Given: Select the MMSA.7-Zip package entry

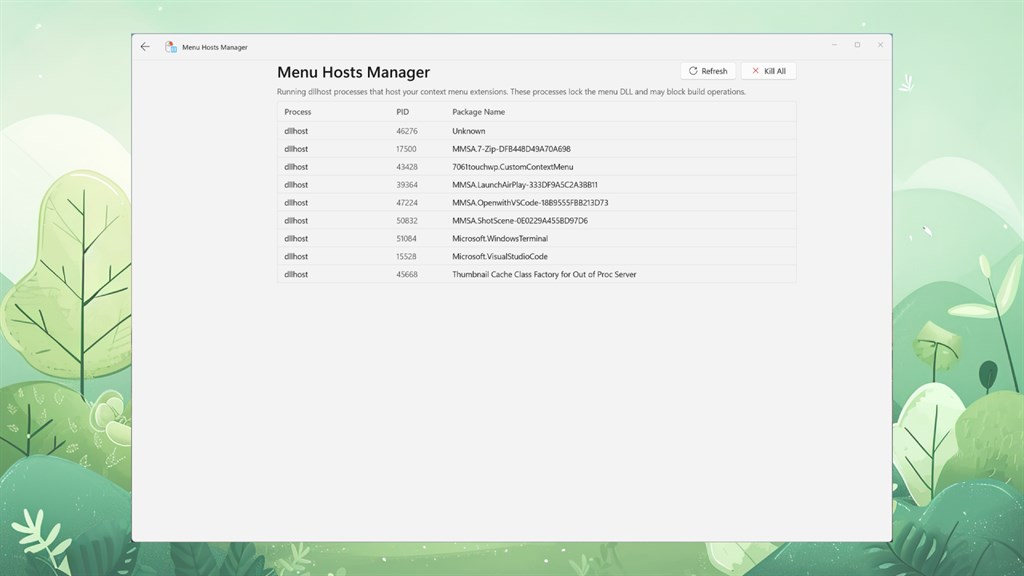Looking at the screenshot, I should click(x=511, y=149).
